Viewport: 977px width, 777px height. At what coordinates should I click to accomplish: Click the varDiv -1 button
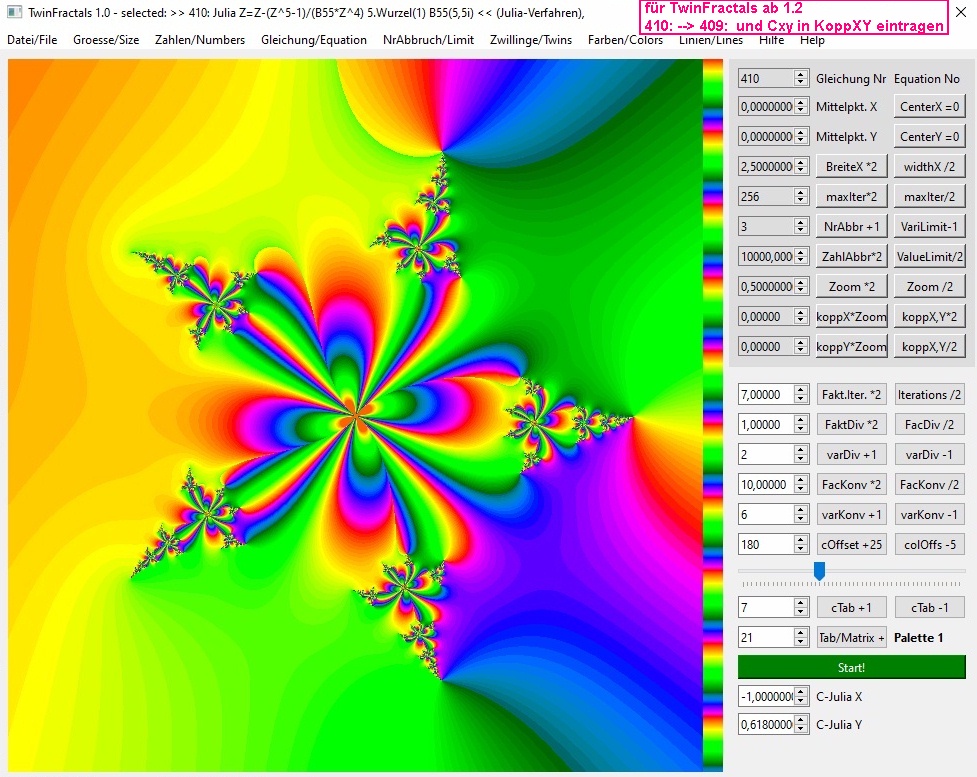pyautogui.click(x=930, y=454)
